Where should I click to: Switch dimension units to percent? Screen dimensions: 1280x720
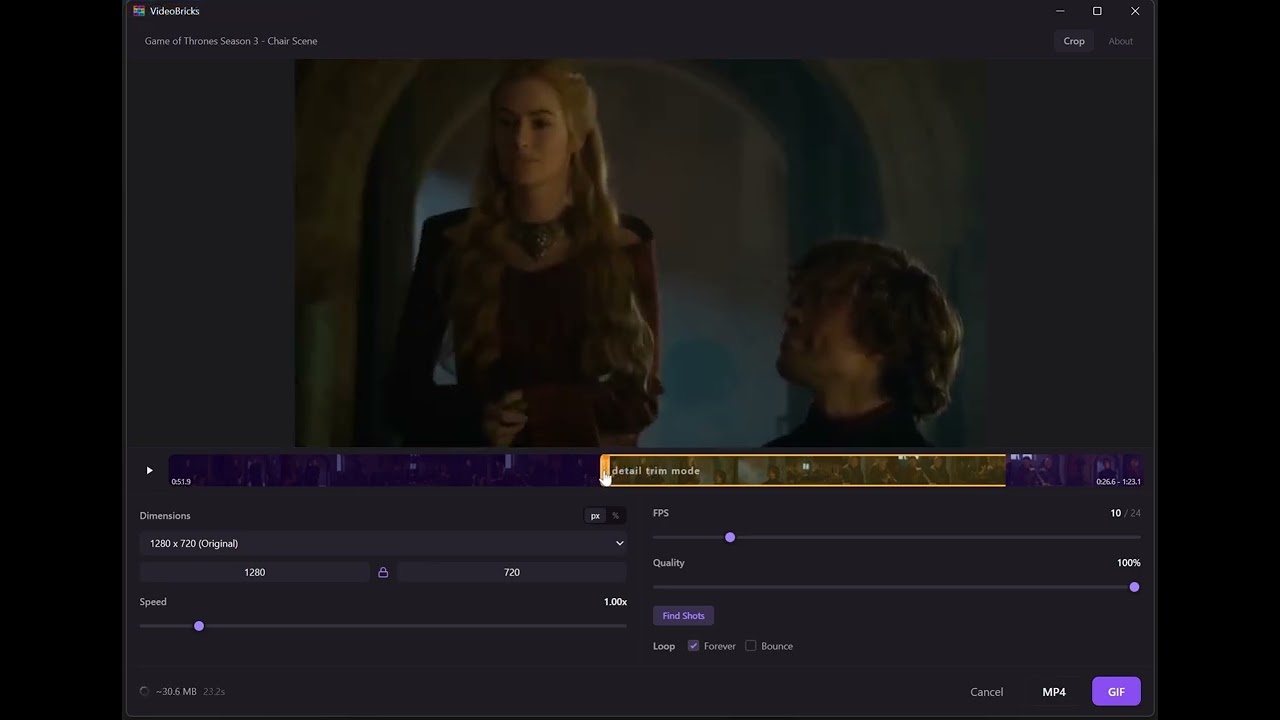tap(615, 516)
